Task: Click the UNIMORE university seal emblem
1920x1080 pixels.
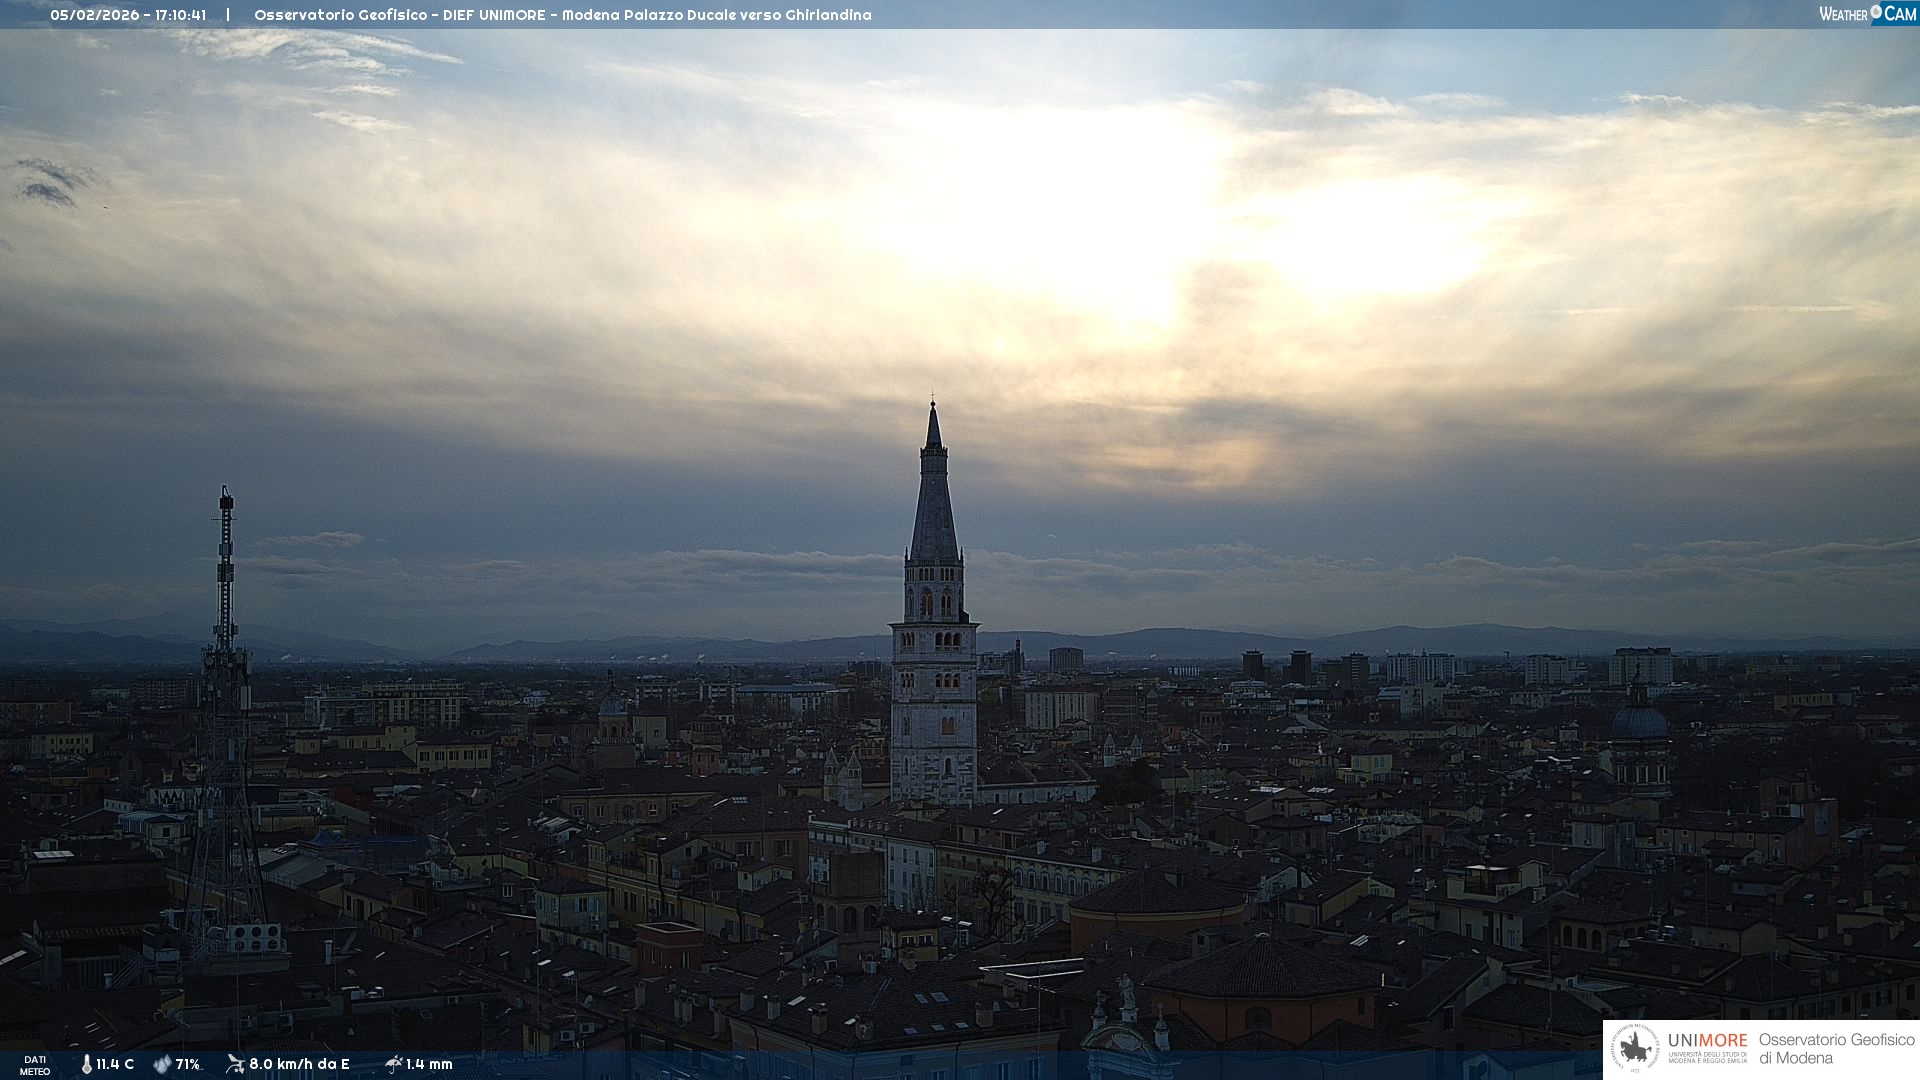Action: tap(1635, 1049)
